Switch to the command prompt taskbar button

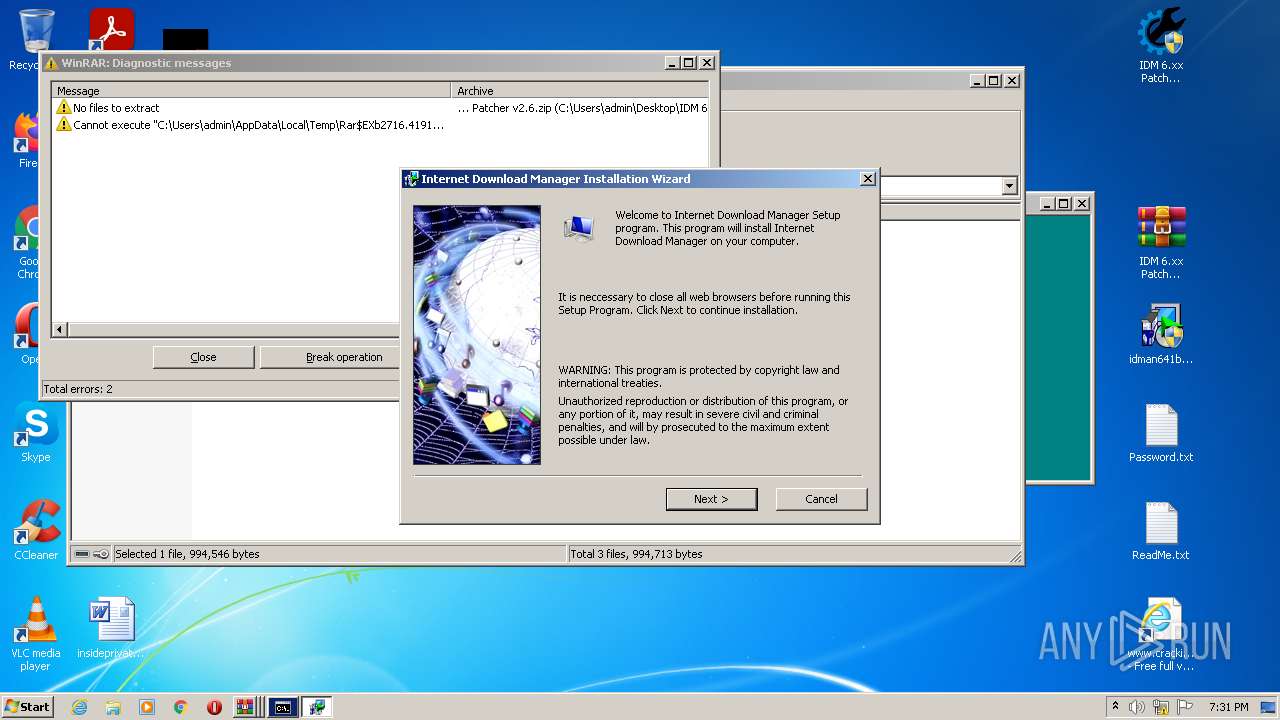click(x=283, y=707)
